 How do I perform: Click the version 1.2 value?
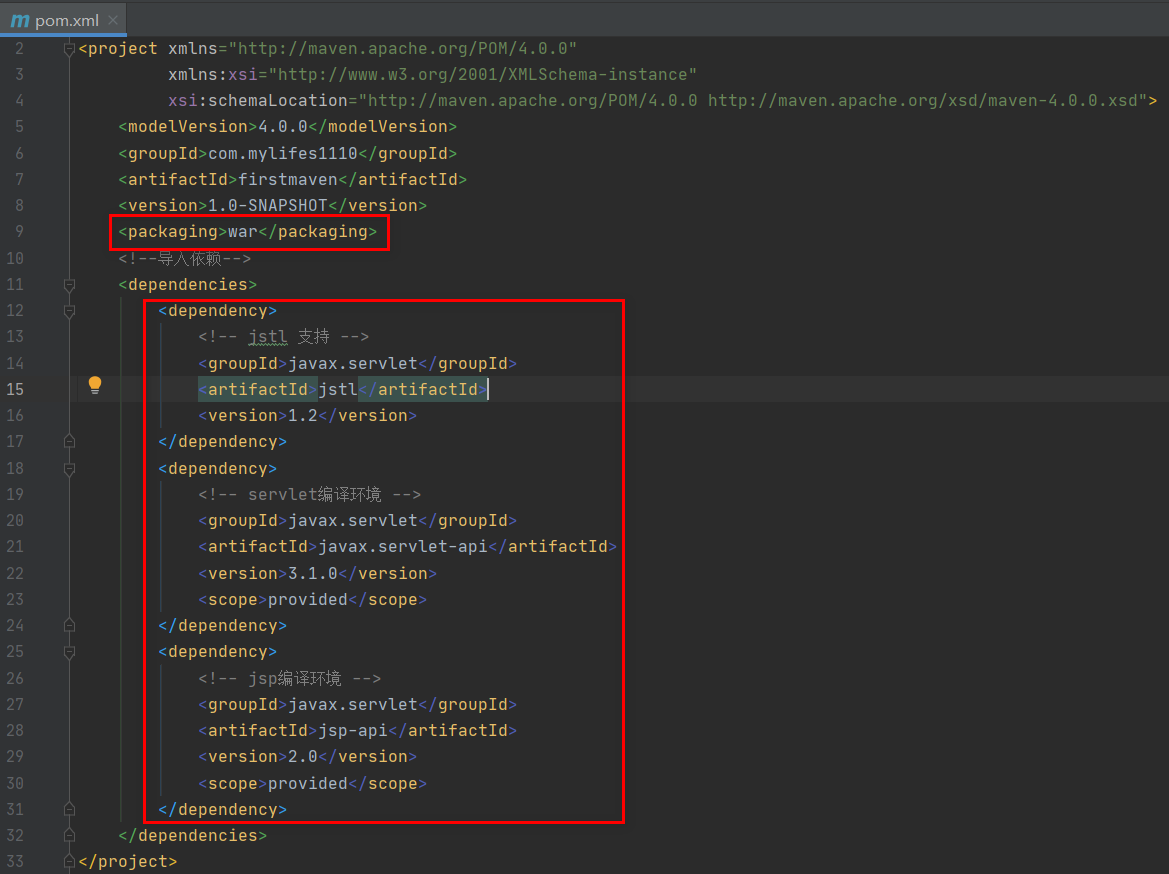pos(303,415)
